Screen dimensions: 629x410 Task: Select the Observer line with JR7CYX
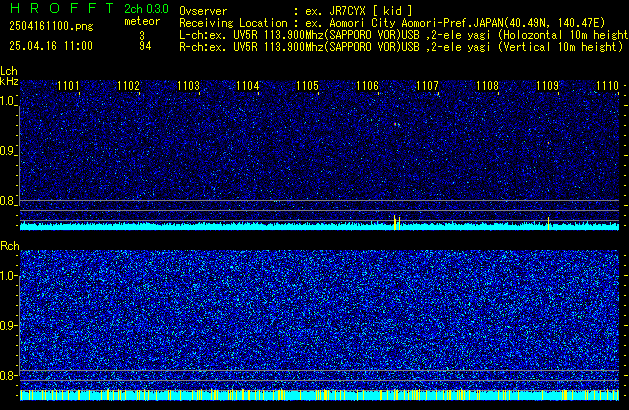[296, 11]
